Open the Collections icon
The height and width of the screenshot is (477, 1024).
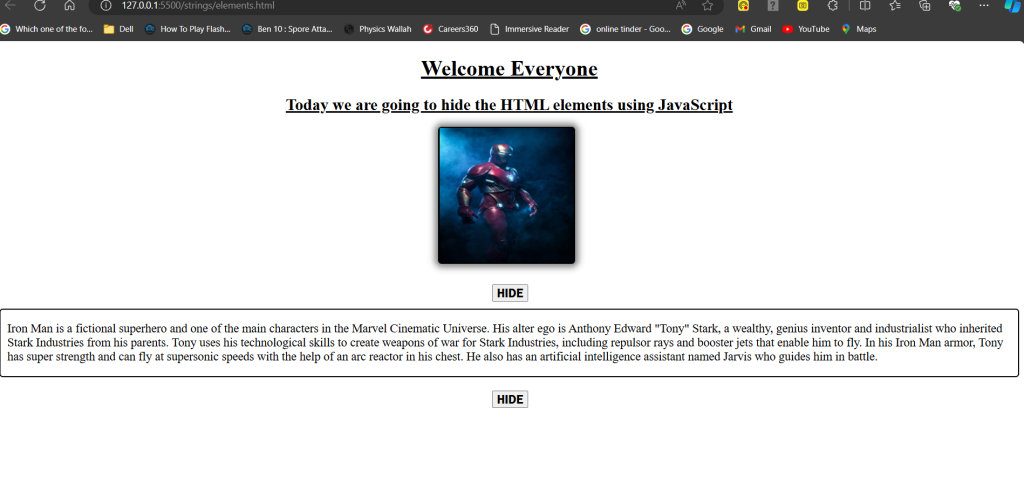924,5
